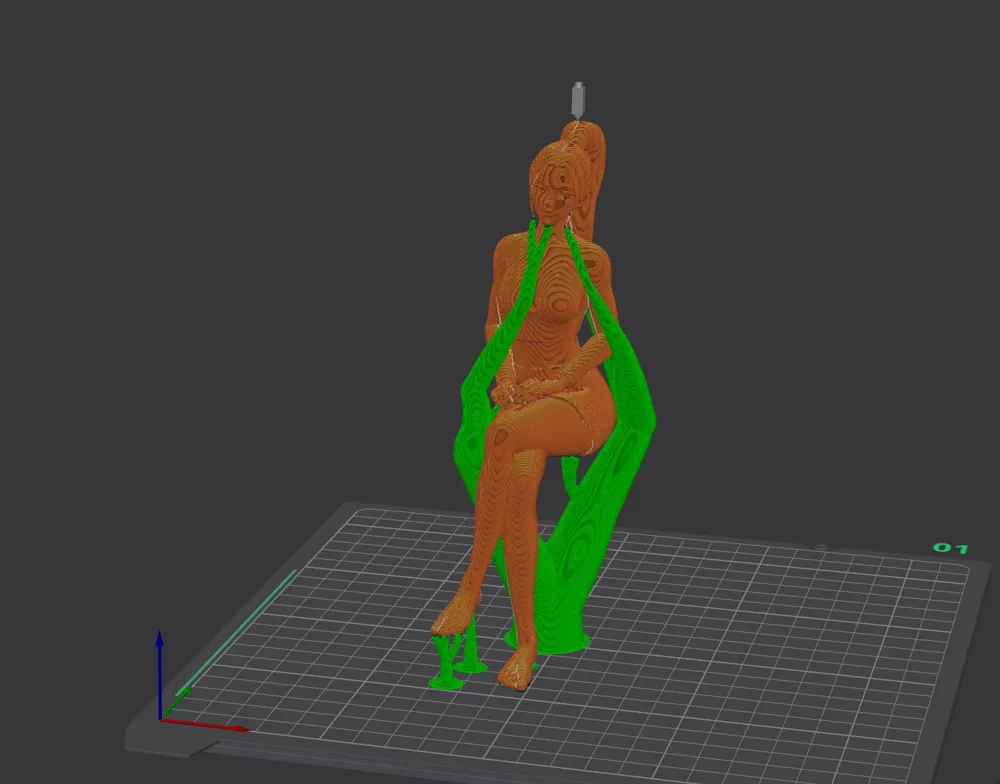Click the red X-axis arrow
Screen dimensions: 1000x784
[x=204, y=725]
